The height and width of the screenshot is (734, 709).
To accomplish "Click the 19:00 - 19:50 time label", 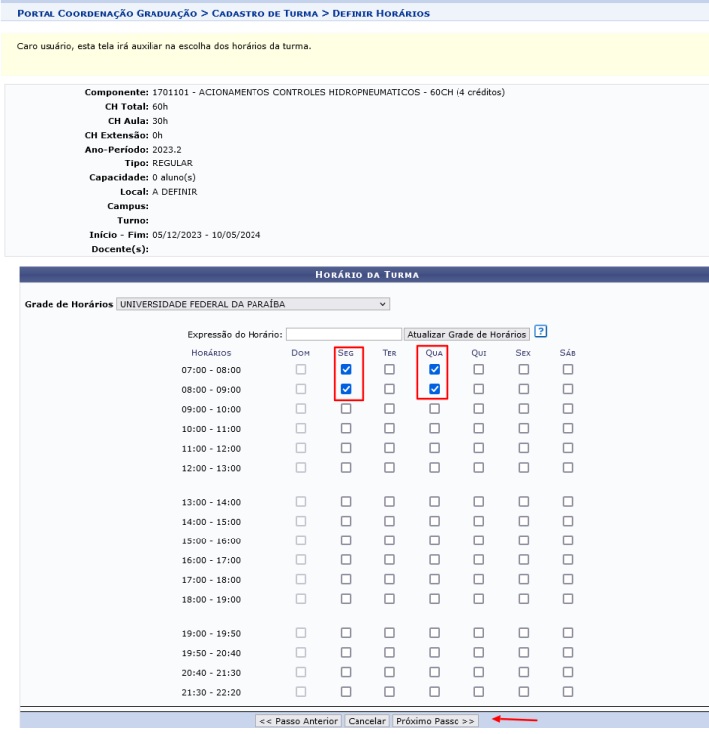I will click(x=211, y=634).
